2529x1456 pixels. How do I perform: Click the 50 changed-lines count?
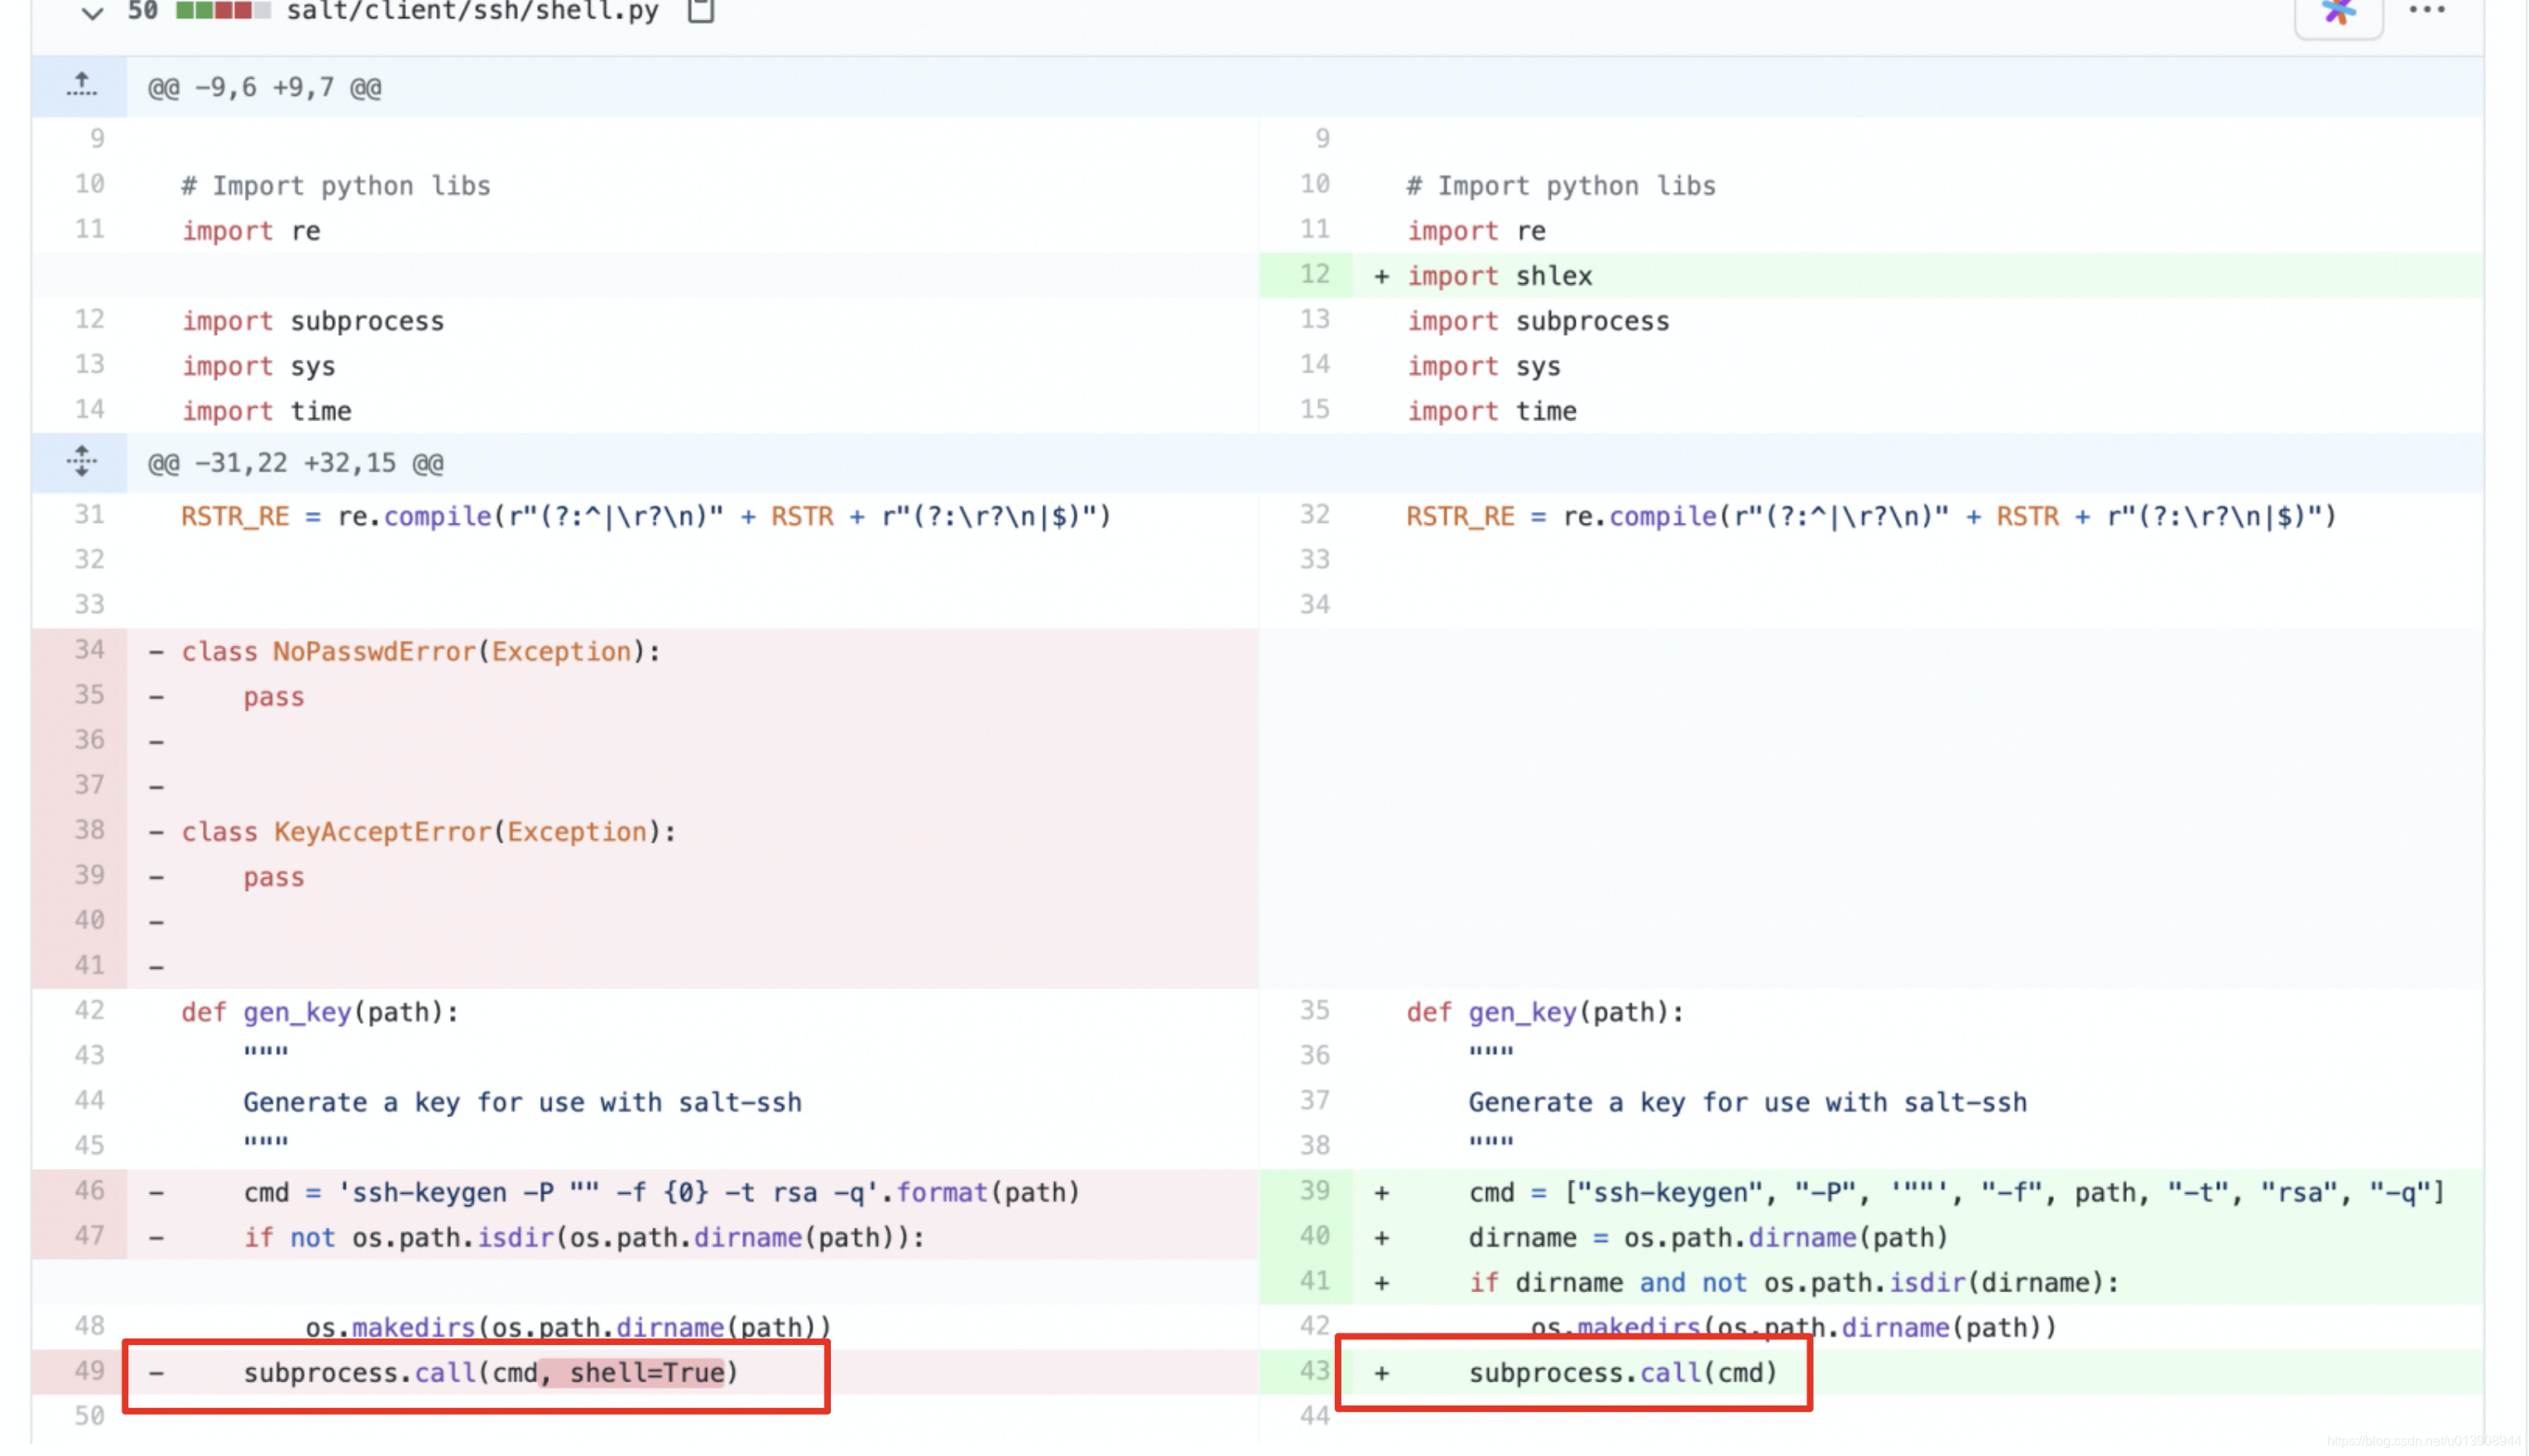(x=143, y=11)
